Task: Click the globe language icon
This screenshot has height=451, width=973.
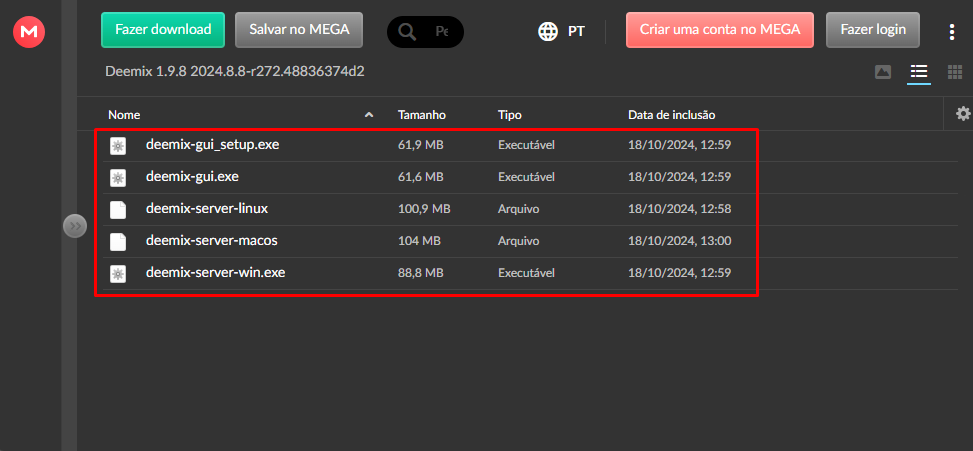Action: point(548,31)
